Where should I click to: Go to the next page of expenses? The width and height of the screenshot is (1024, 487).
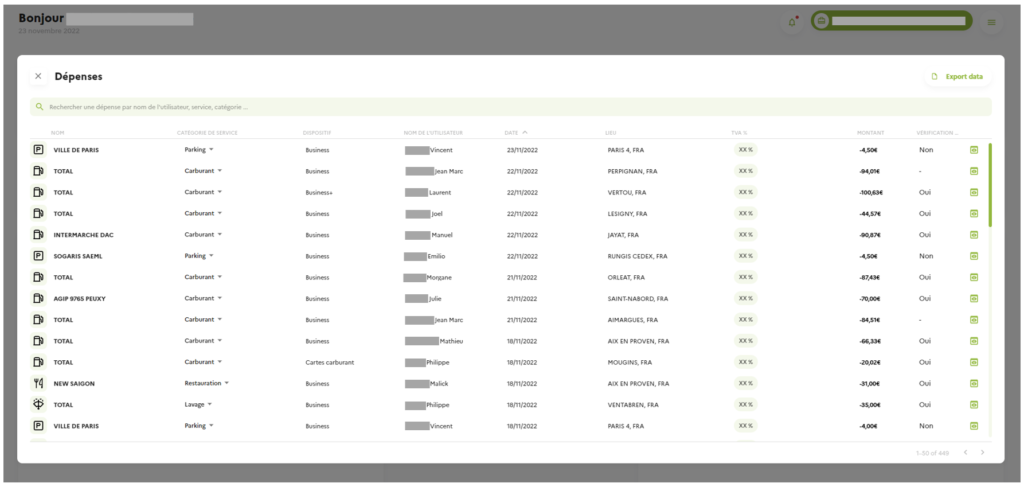(982, 452)
